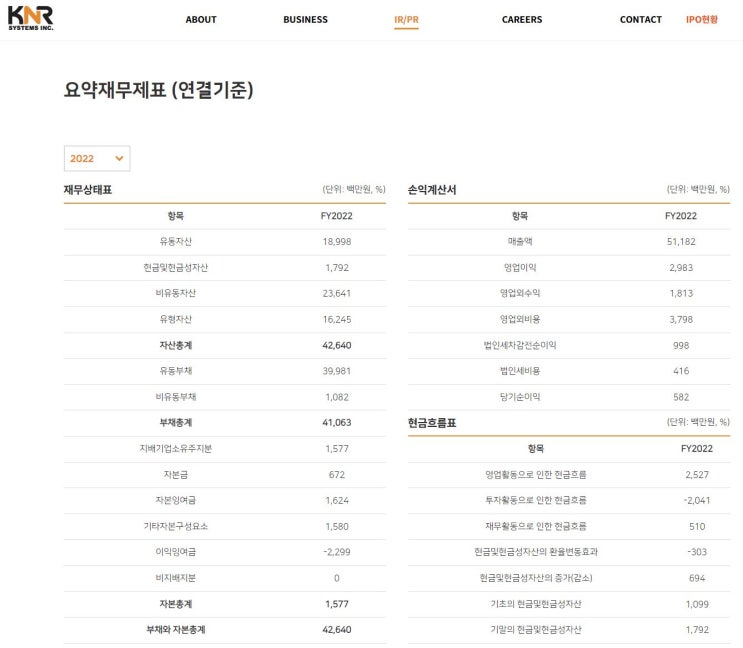Select the 자본총계 row label
This screenshot has width=743, height=648.
(176, 604)
